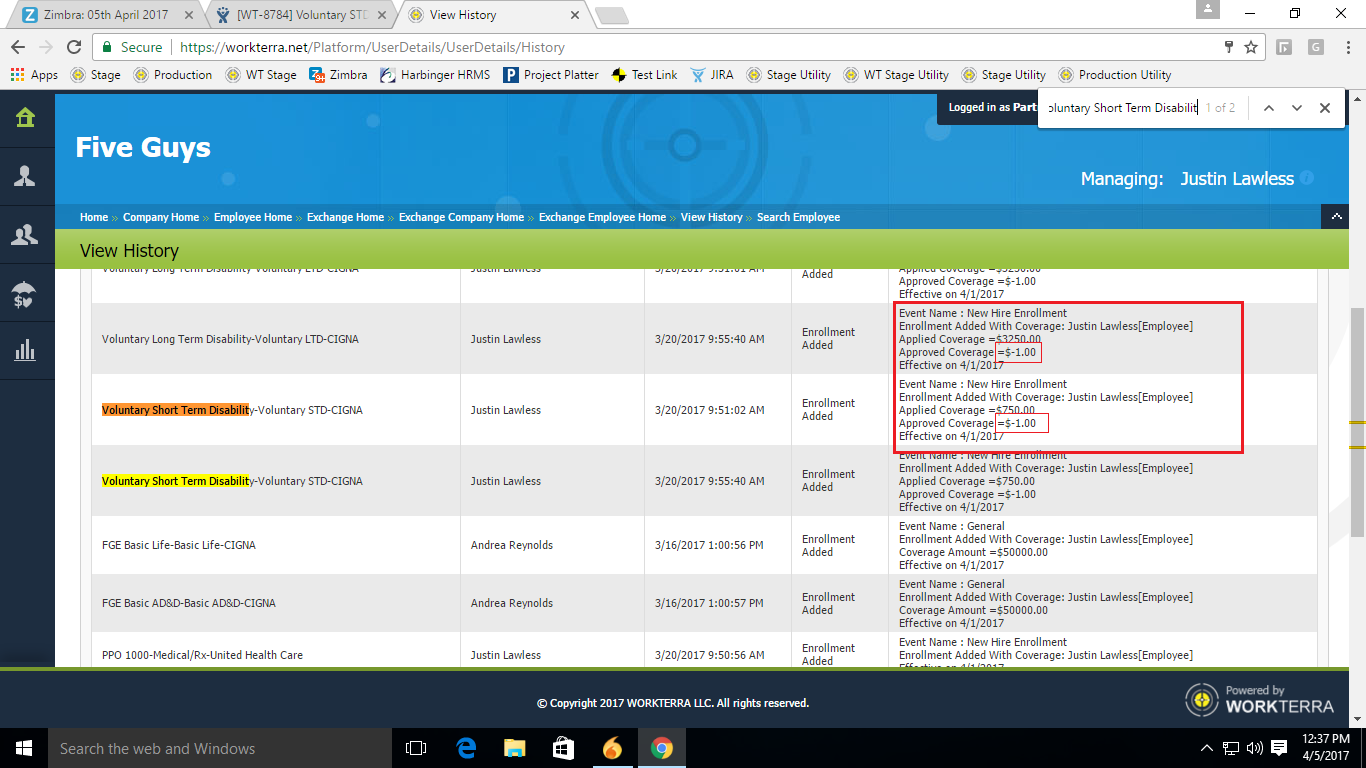Open the bar chart reports sidebar icon
The width and height of the screenshot is (1366, 768).
25,349
